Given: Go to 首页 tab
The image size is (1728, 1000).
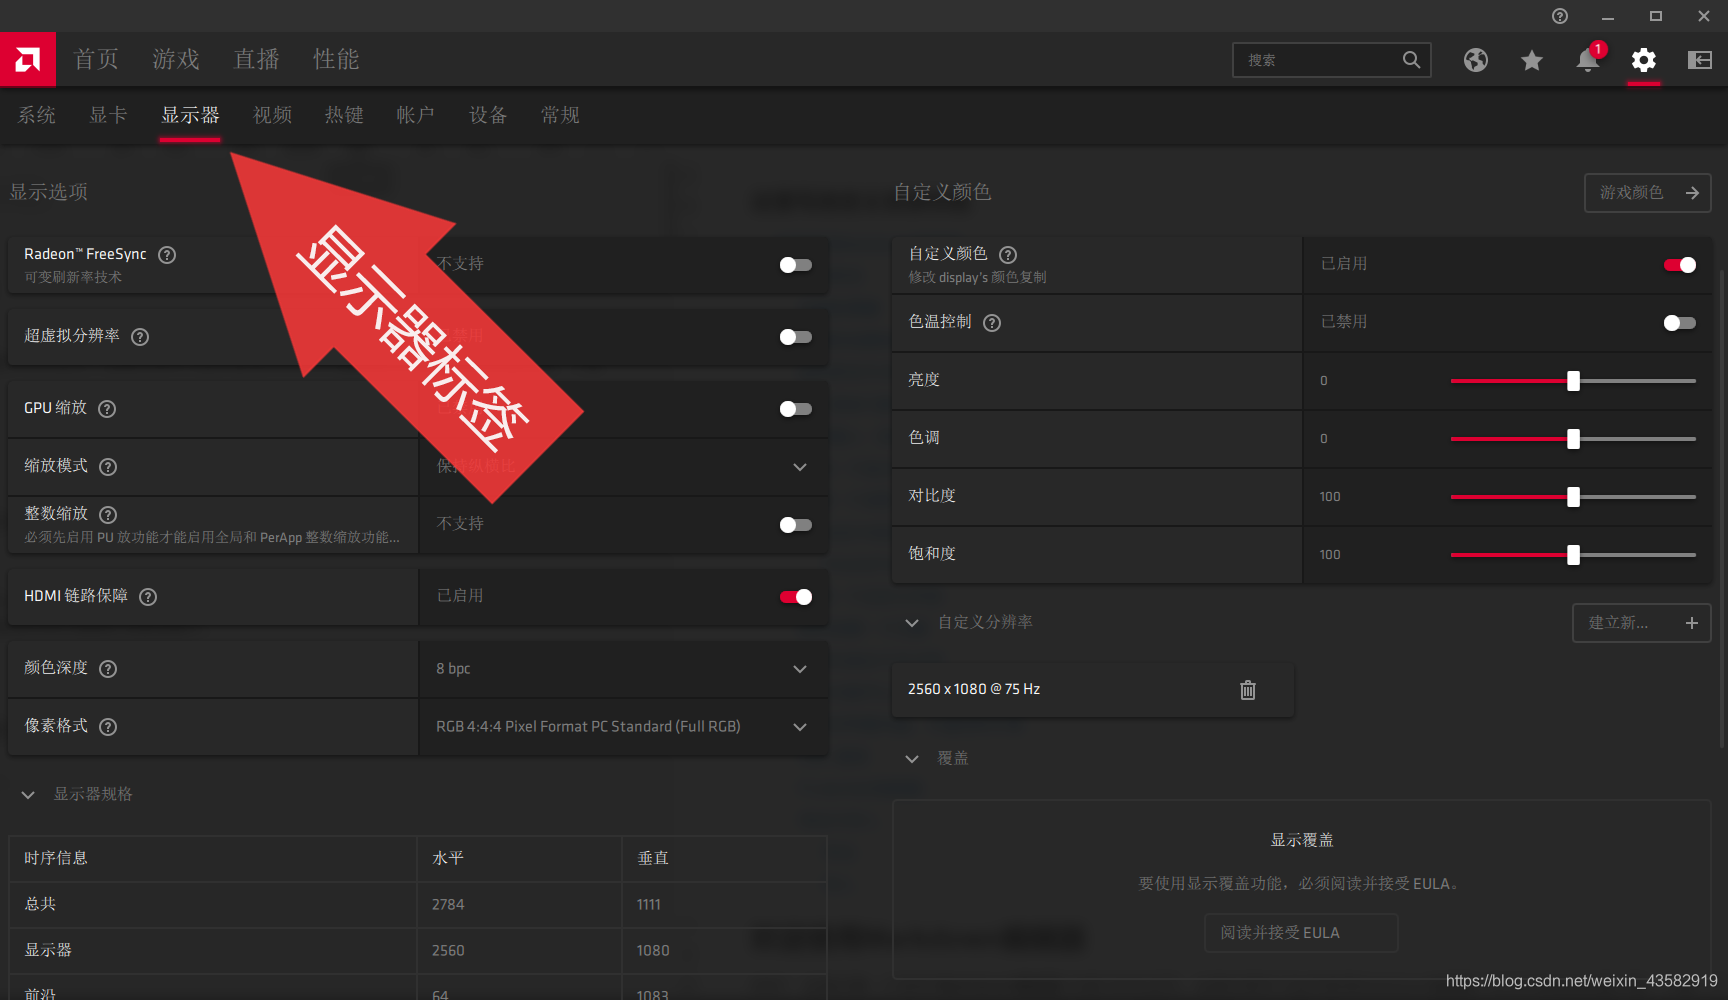Looking at the screenshot, I should point(97,60).
